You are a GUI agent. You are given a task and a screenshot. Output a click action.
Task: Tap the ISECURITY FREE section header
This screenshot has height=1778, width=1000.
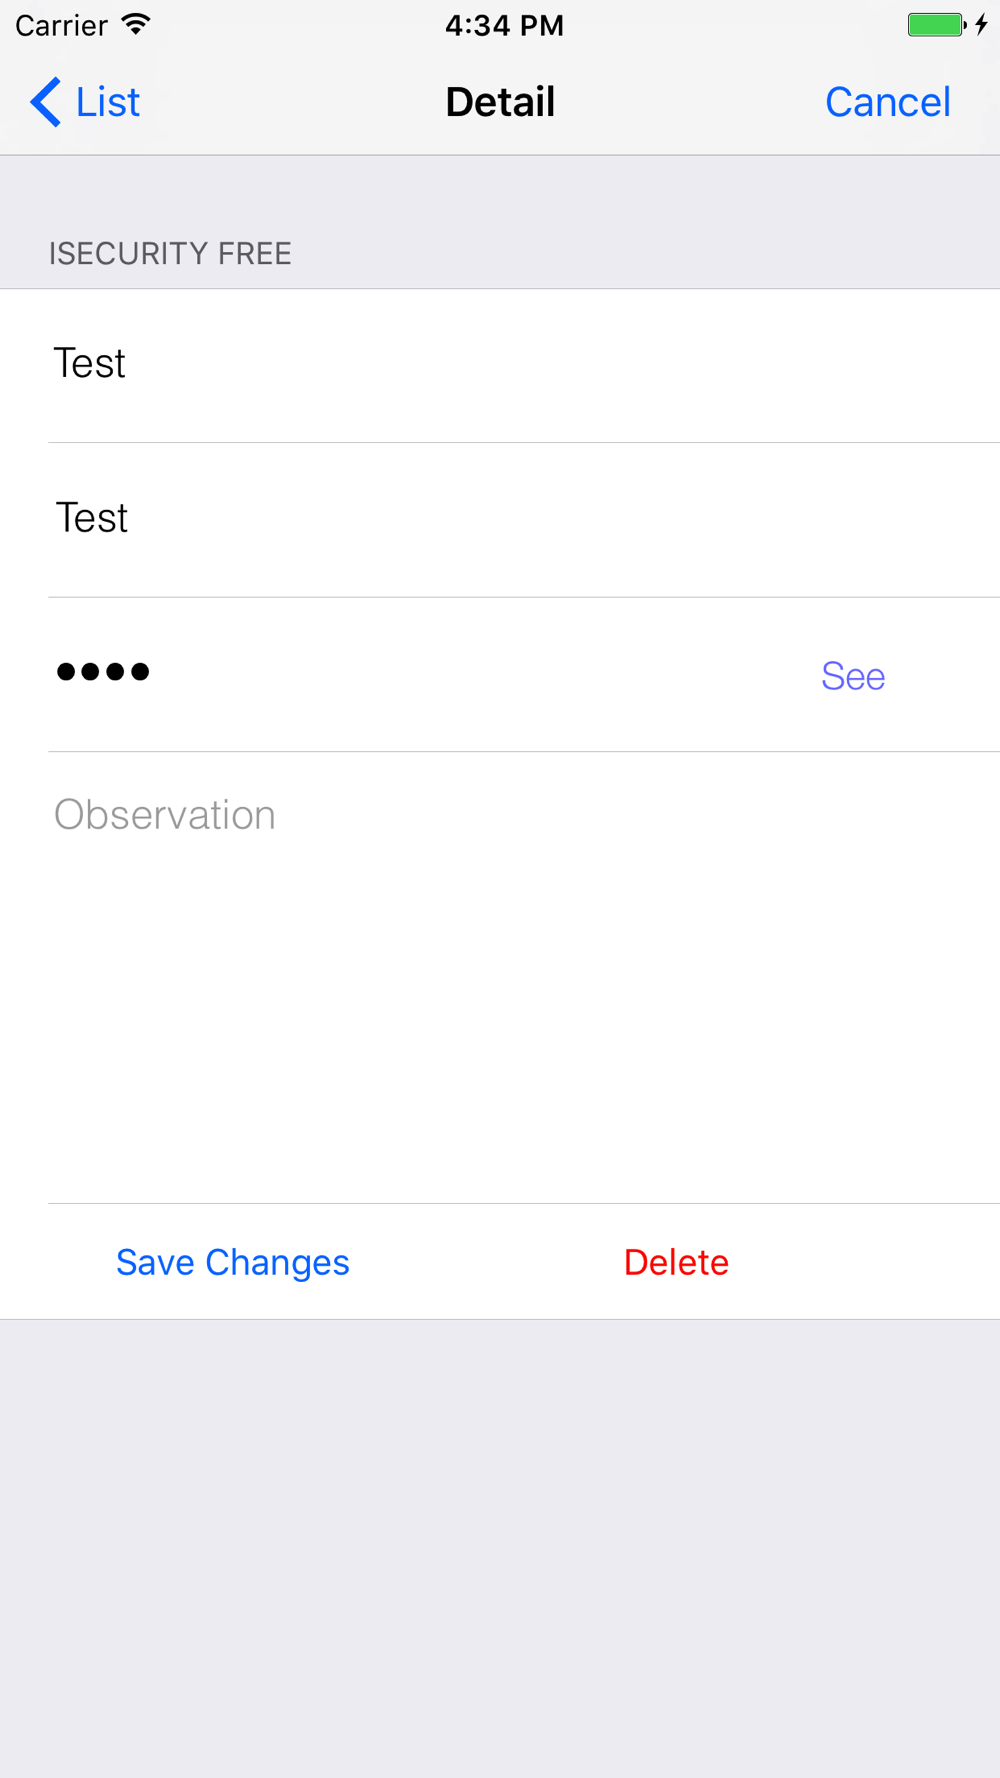point(170,254)
